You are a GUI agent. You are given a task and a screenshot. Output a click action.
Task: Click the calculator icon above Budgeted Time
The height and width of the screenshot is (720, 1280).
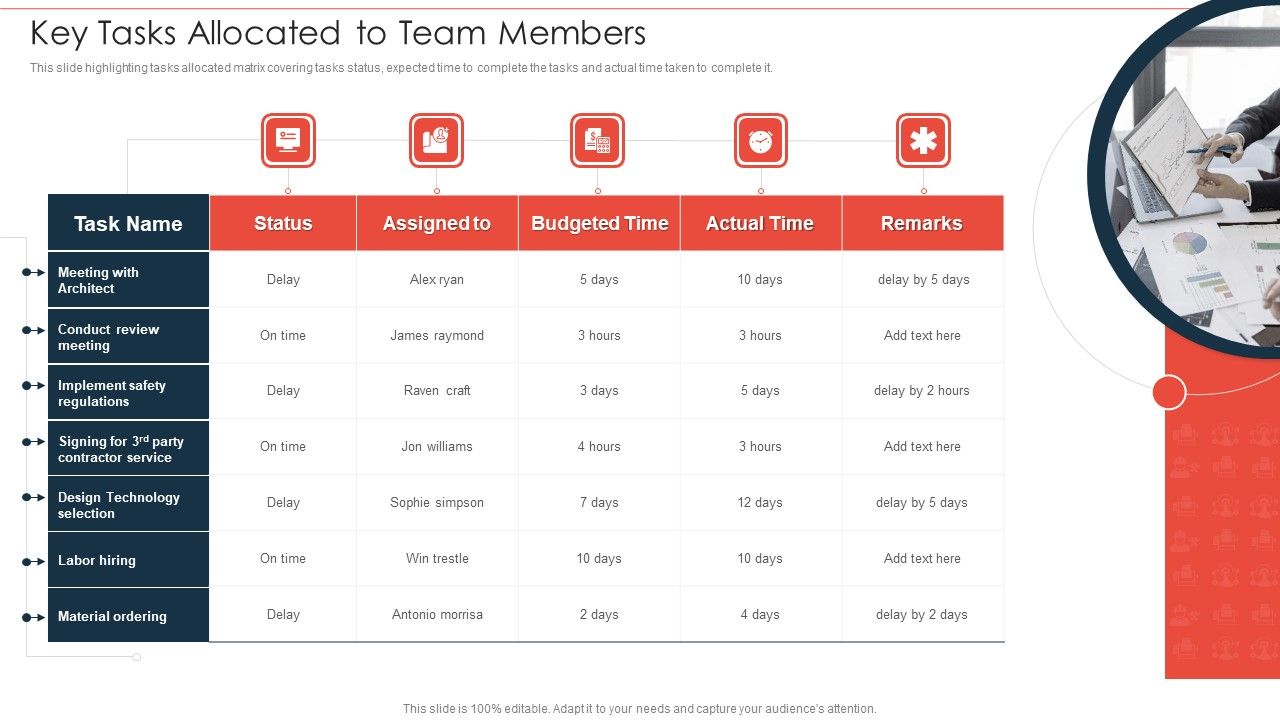(597, 140)
